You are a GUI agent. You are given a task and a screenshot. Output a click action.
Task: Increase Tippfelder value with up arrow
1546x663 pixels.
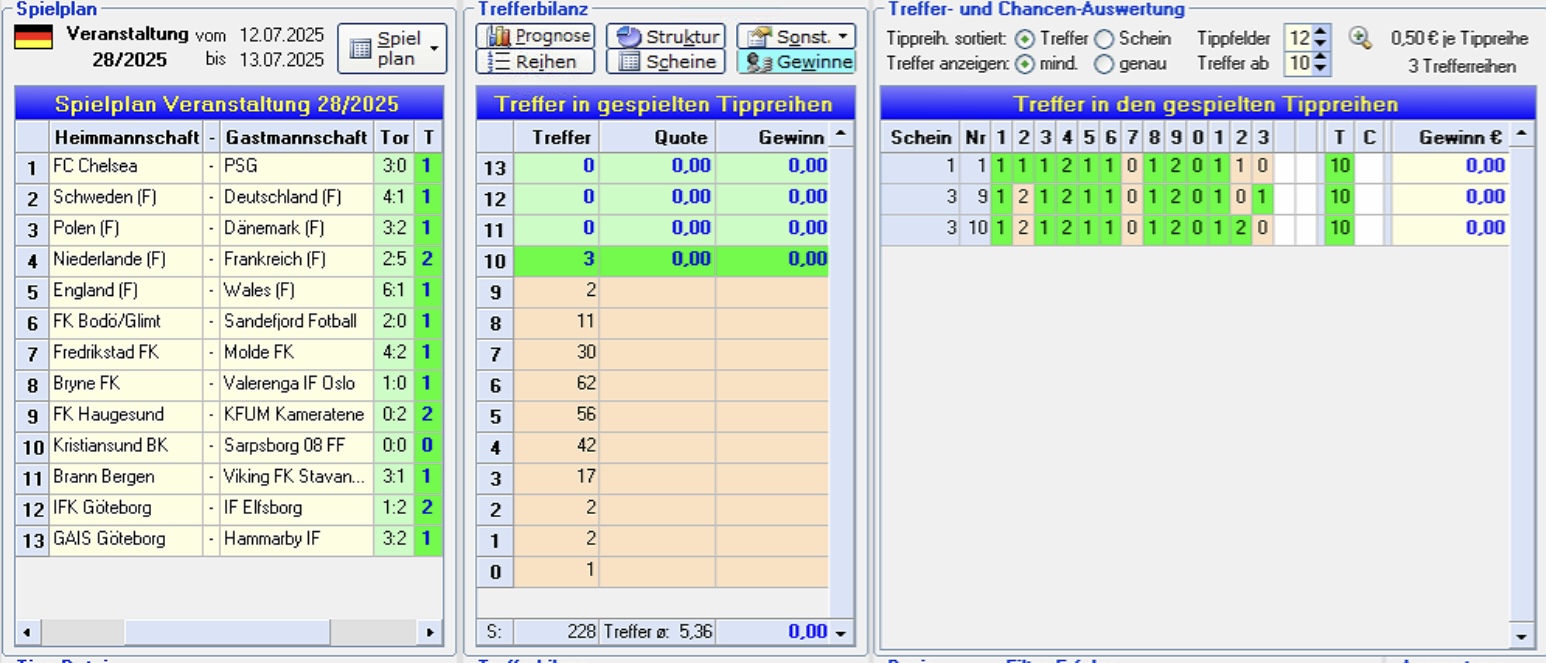point(1321,33)
